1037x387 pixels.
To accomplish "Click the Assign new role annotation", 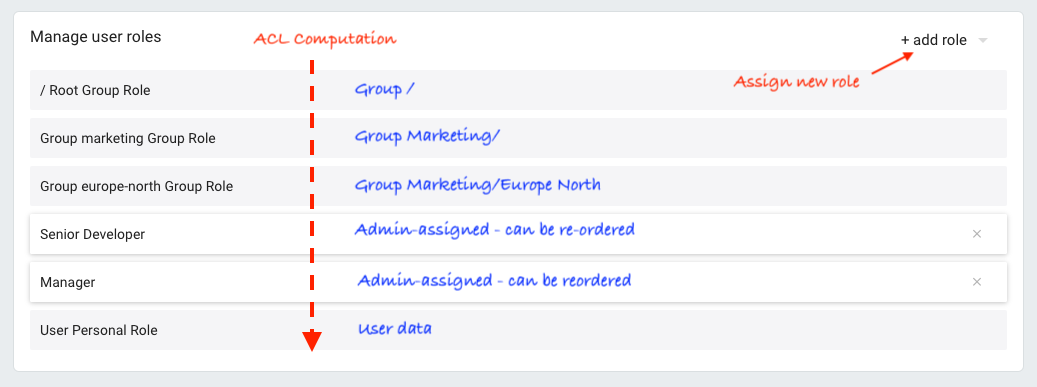I will tap(796, 82).
